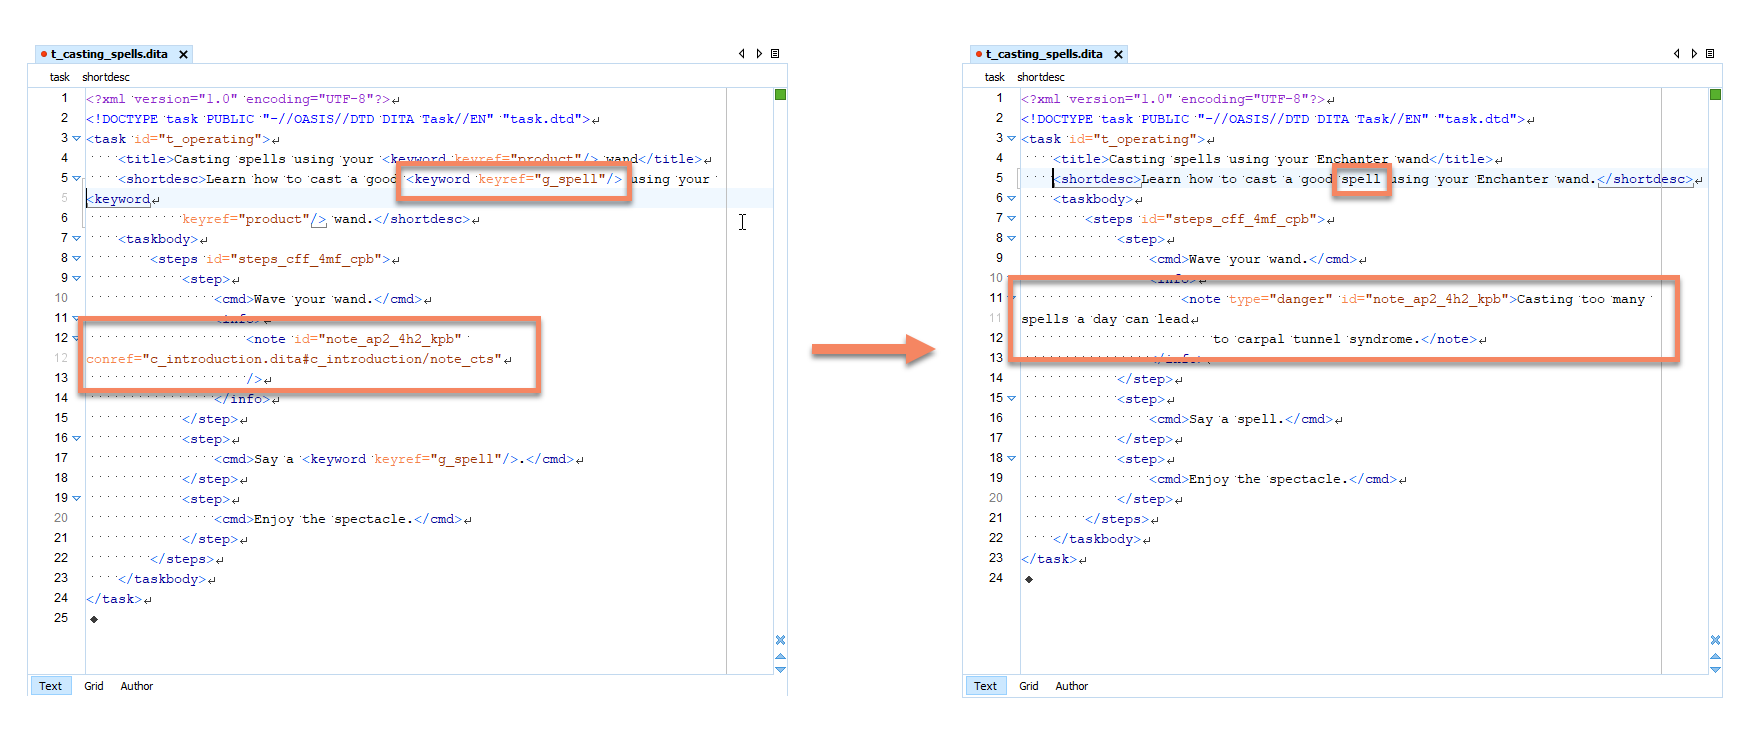Screen dimensions: 1748x730
Task: Click the green validation status square in the right editor
Action: [1715, 95]
